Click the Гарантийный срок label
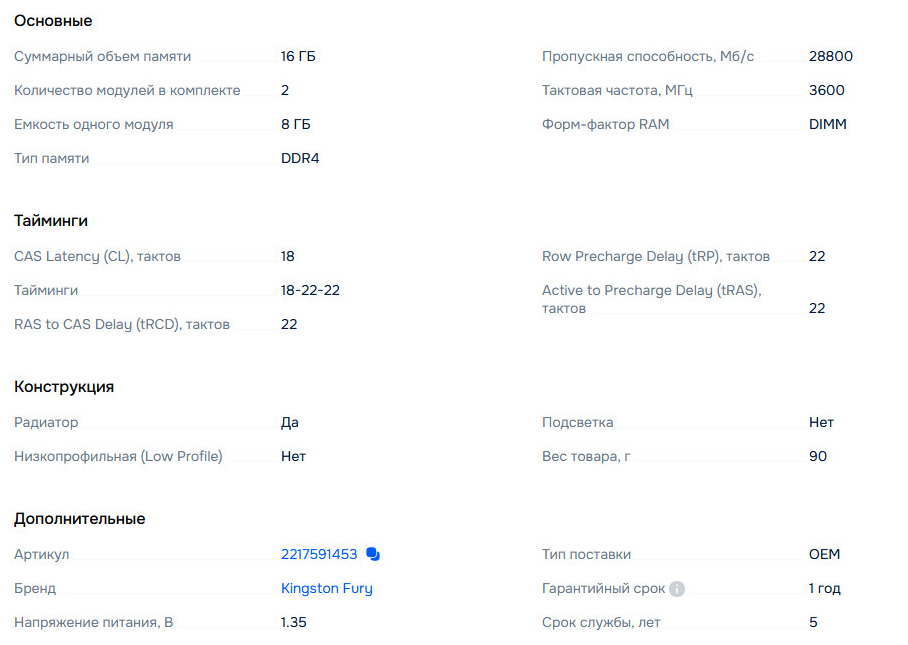Image resolution: width=908 pixels, height=645 pixels. tap(603, 588)
